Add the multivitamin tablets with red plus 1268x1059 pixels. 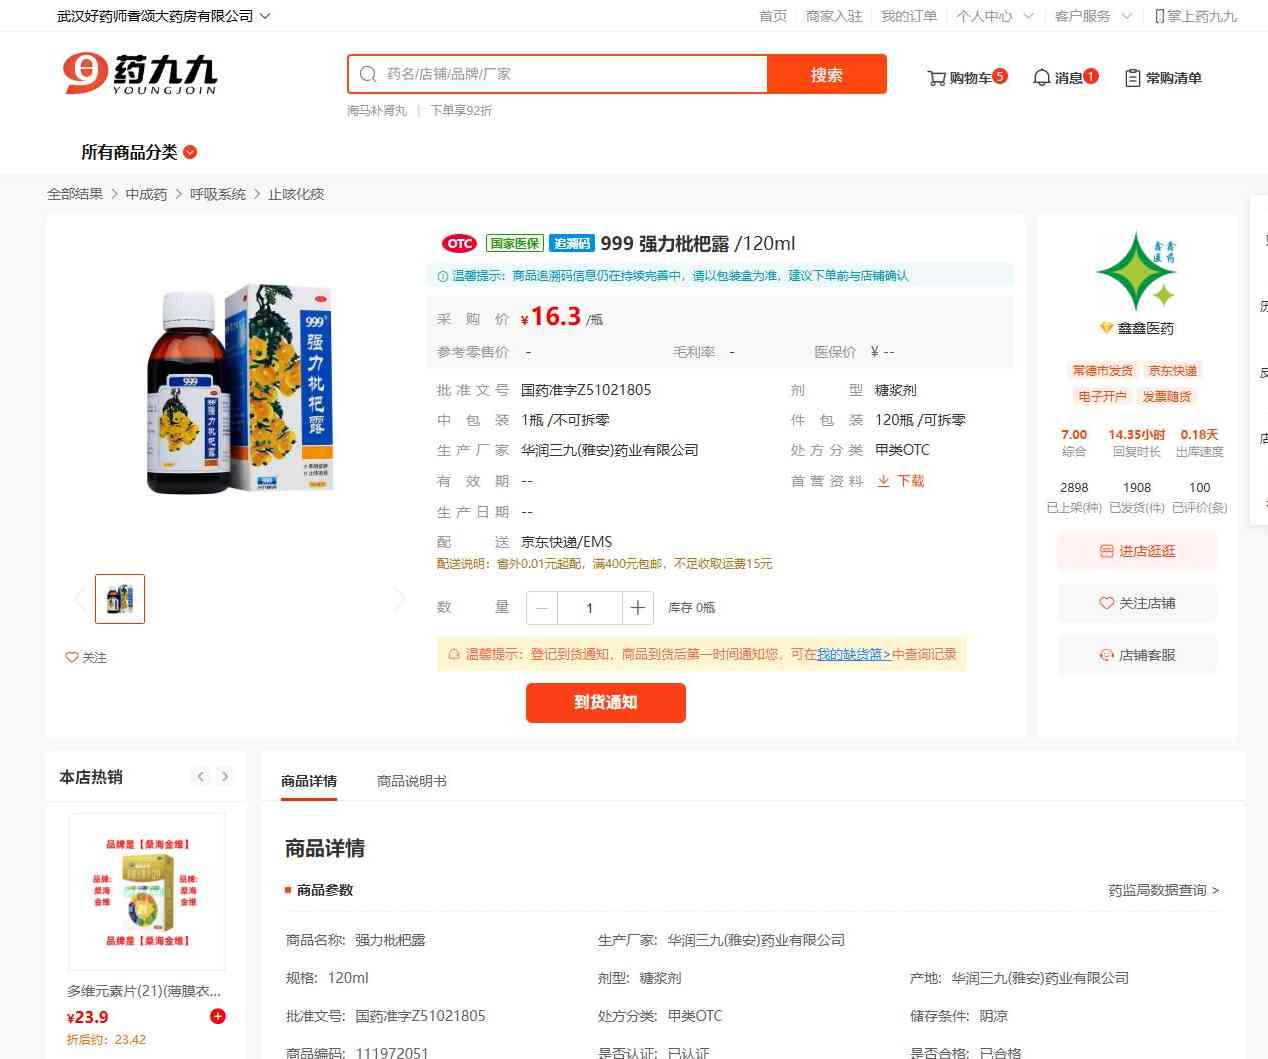tap(217, 1016)
